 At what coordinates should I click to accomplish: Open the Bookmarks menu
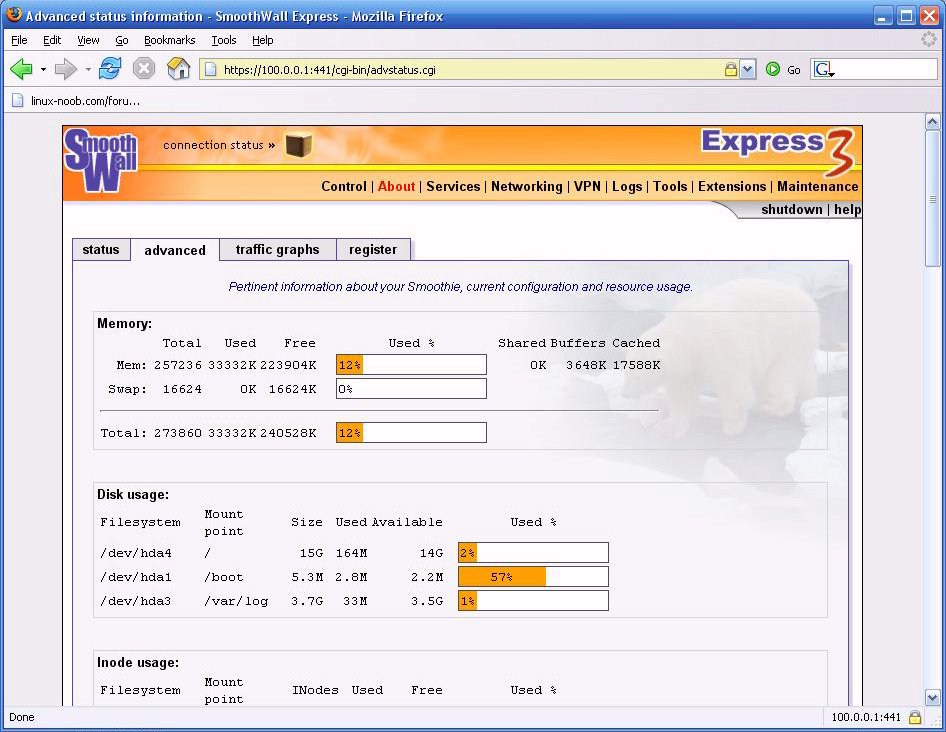point(170,40)
